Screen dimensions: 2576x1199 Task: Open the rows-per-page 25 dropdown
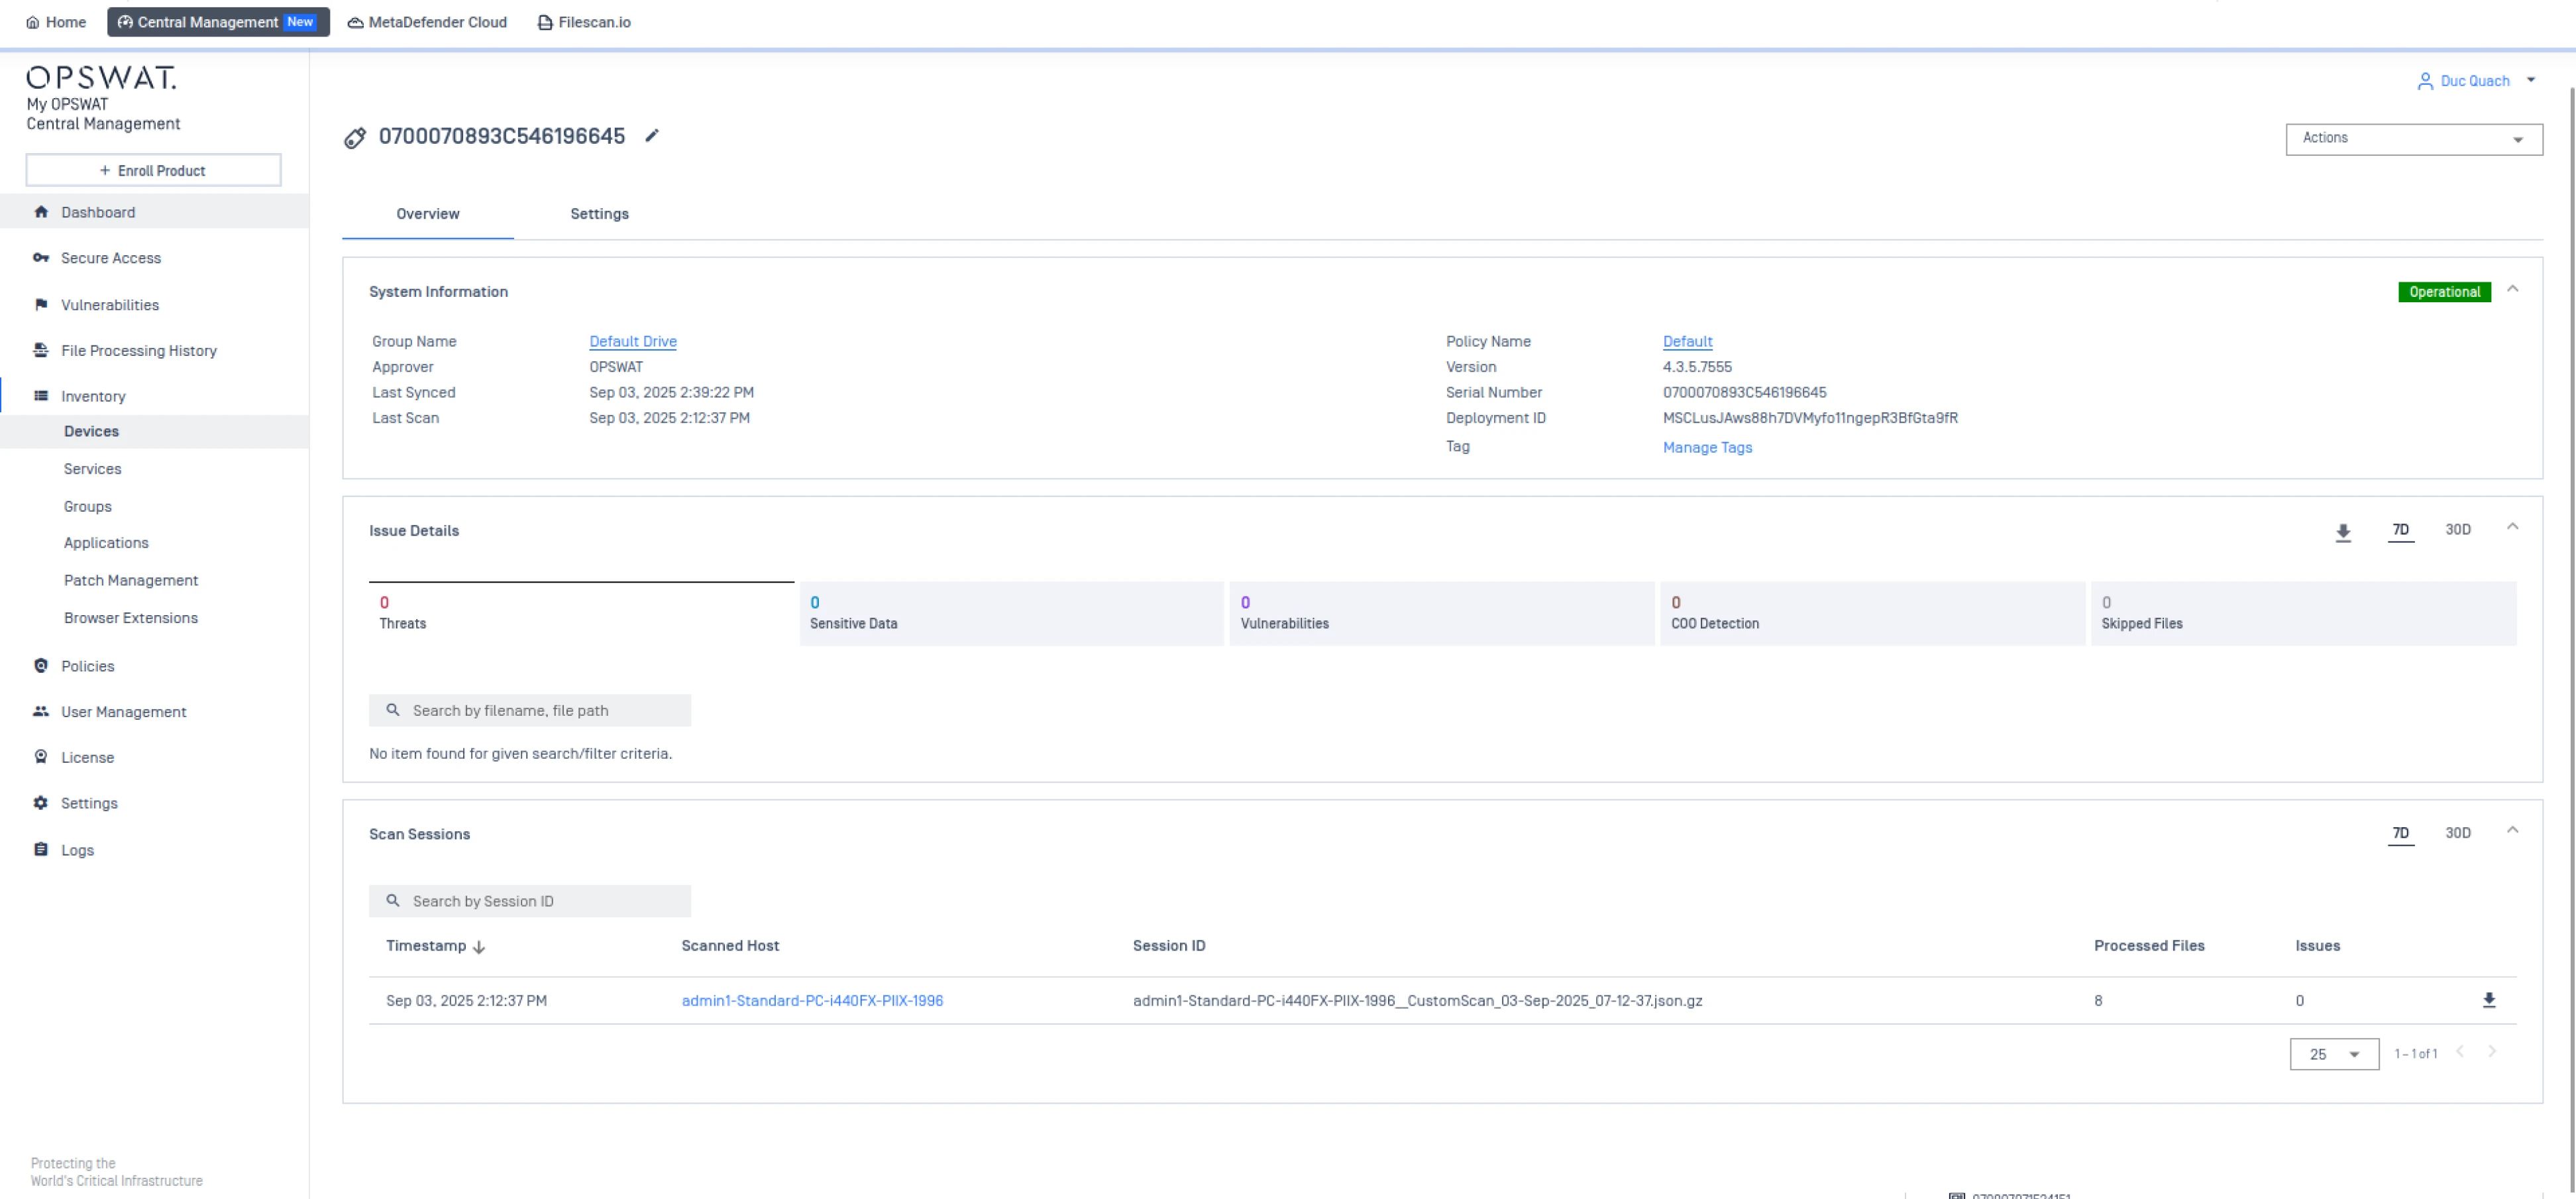pyautogui.click(x=2333, y=1054)
